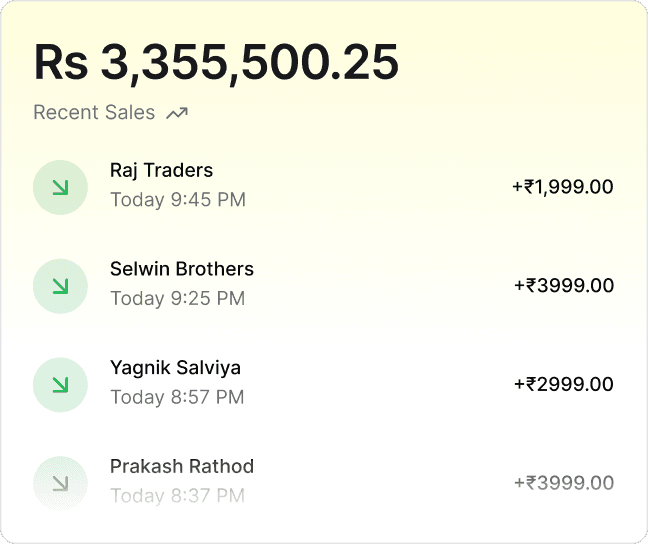Image resolution: width=648 pixels, height=544 pixels.
Task: Click the Today 9:45 PM timestamp
Action: point(177,199)
